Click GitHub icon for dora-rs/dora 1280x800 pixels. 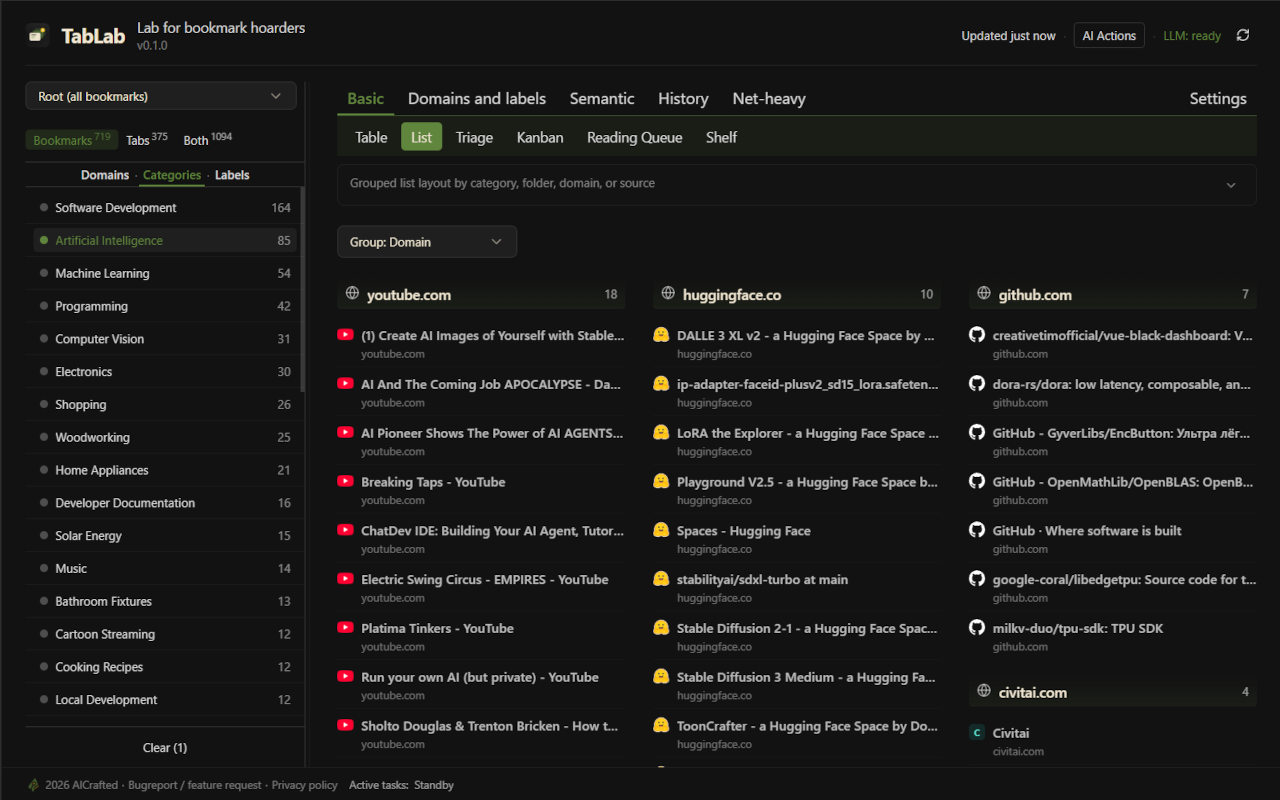(977, 384)
